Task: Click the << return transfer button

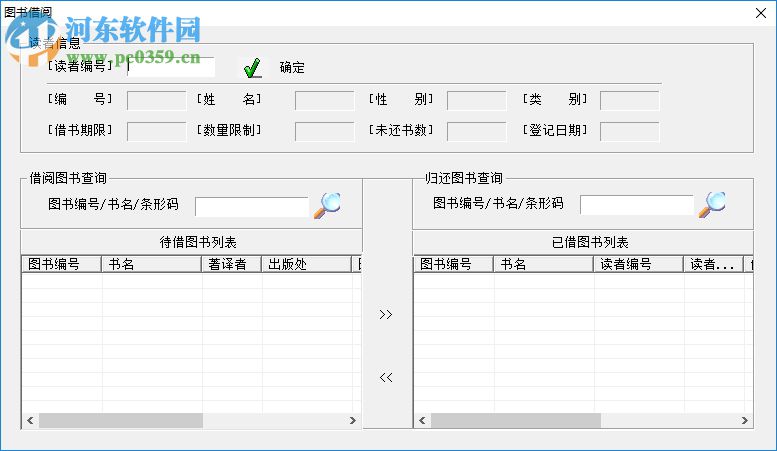Action: tap(386, 377)
